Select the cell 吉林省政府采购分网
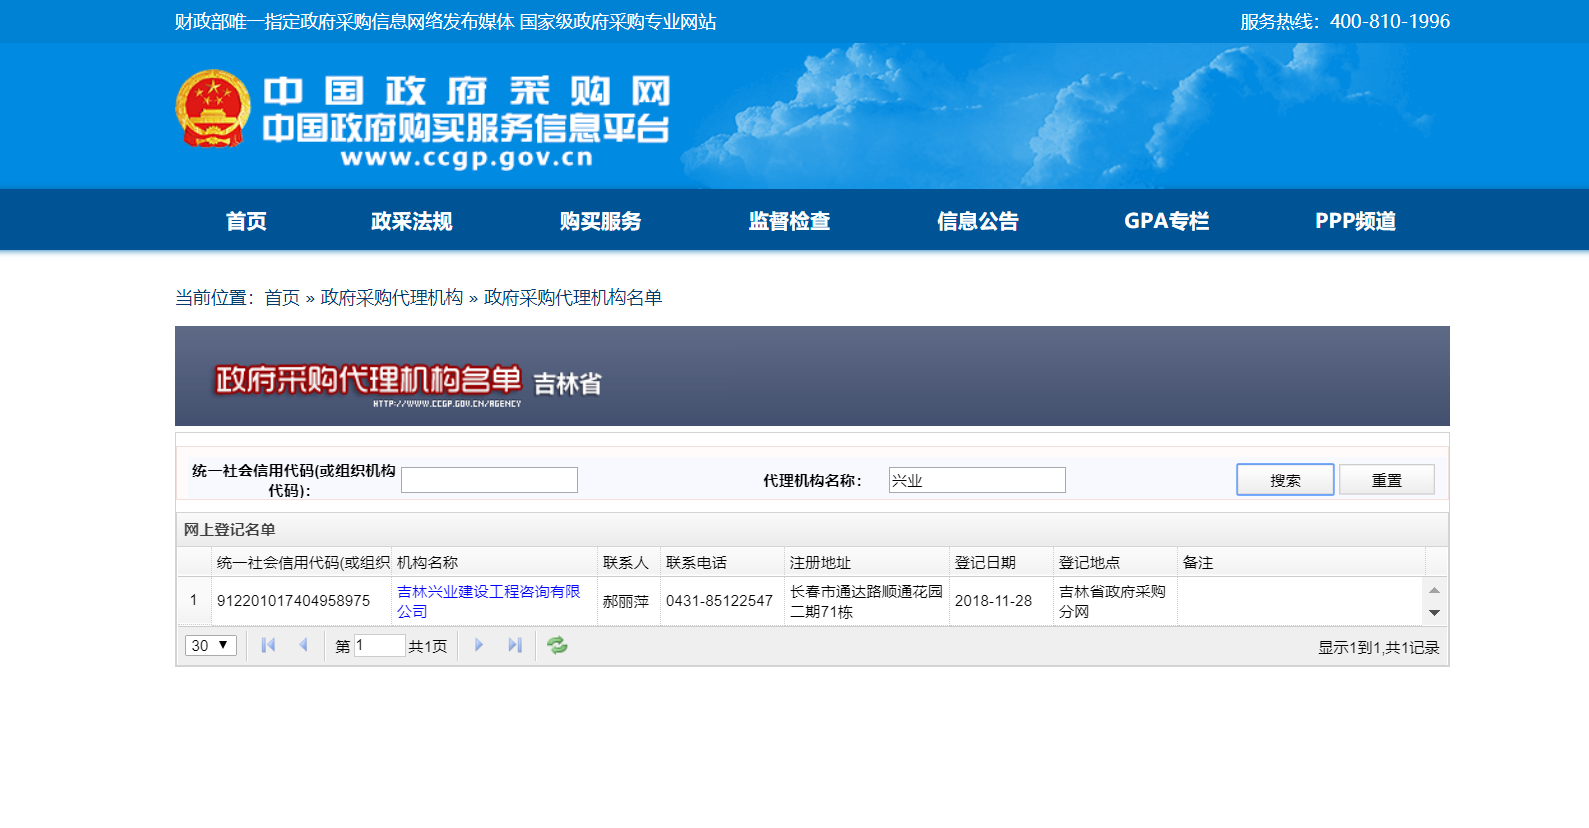Viewport: 1589px width, 828px height. pyautogui.click(x=1115, y=601)
